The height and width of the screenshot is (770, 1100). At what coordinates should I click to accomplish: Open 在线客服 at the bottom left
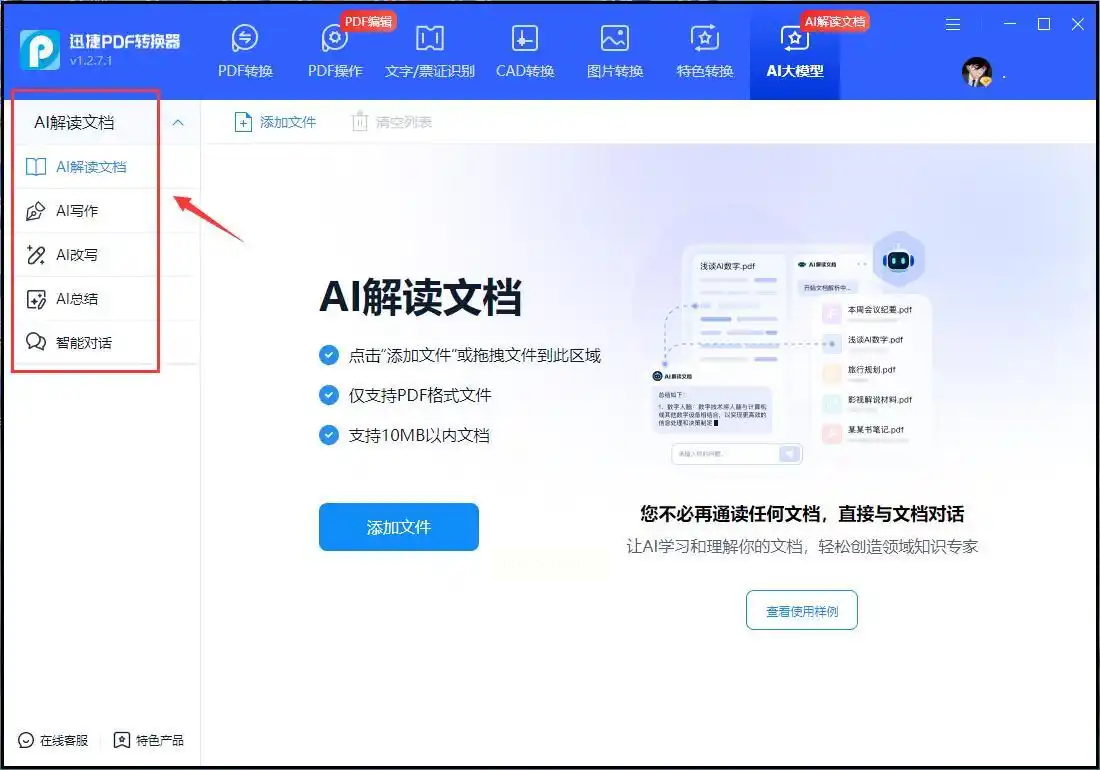pos(53,741)
